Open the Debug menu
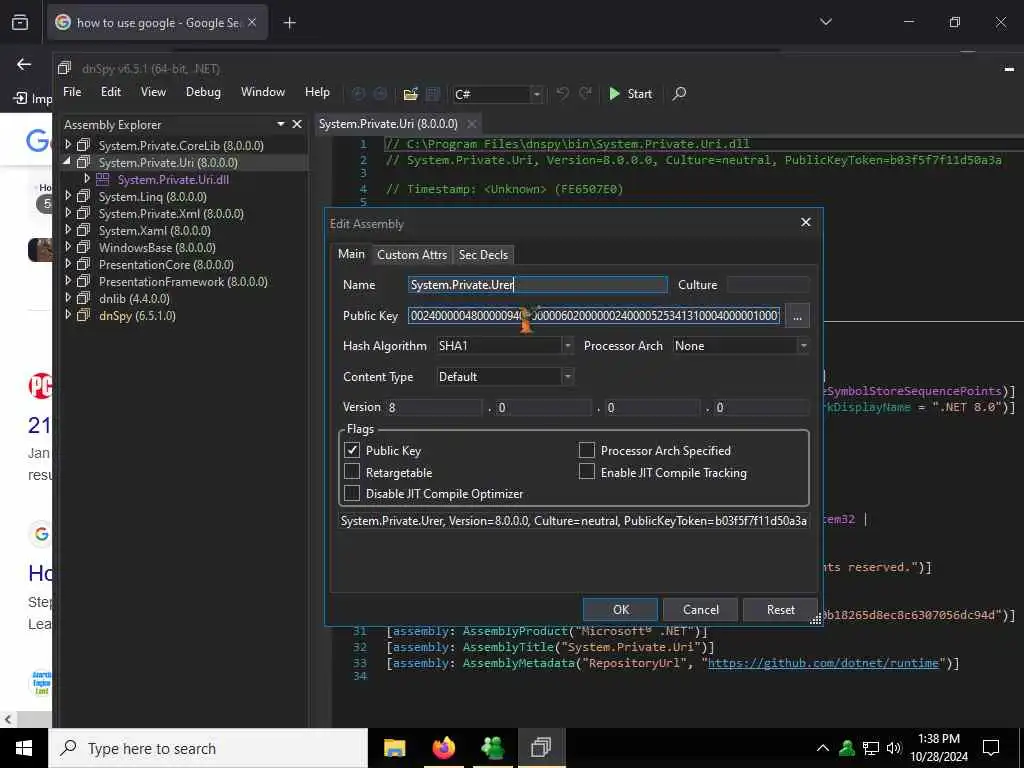 (x=203, y=91)
